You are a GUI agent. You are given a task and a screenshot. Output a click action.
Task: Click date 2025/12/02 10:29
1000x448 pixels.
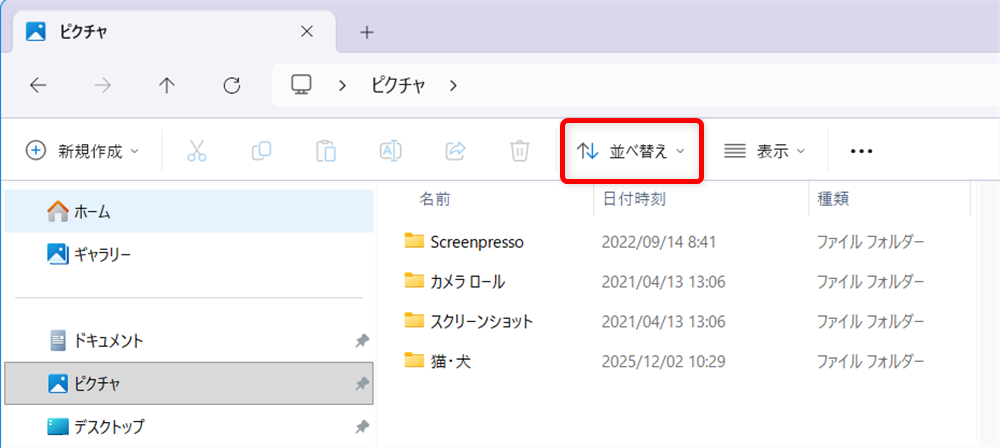(x=663, y=362)
